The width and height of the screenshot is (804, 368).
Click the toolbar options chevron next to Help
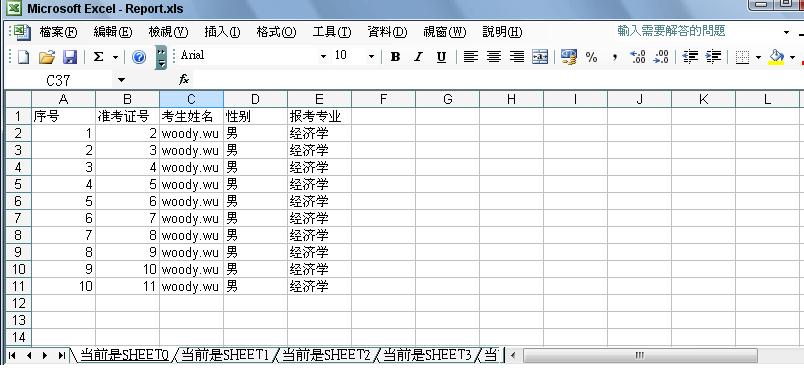tap(161, 57)
